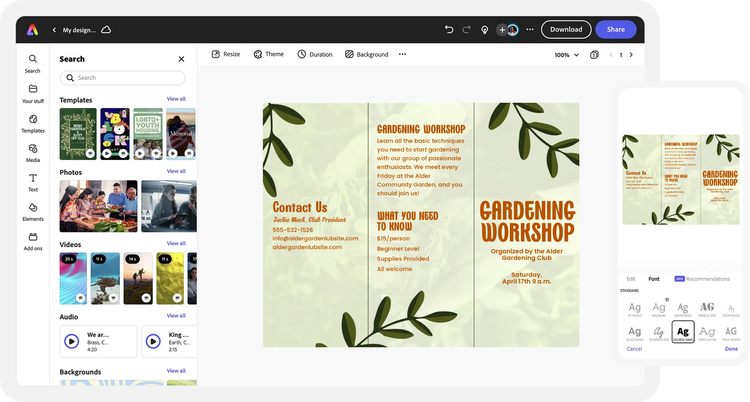The image size is (750, 402).
Task: Click the Adobe Express home logo
Action: tap(32, 30)
